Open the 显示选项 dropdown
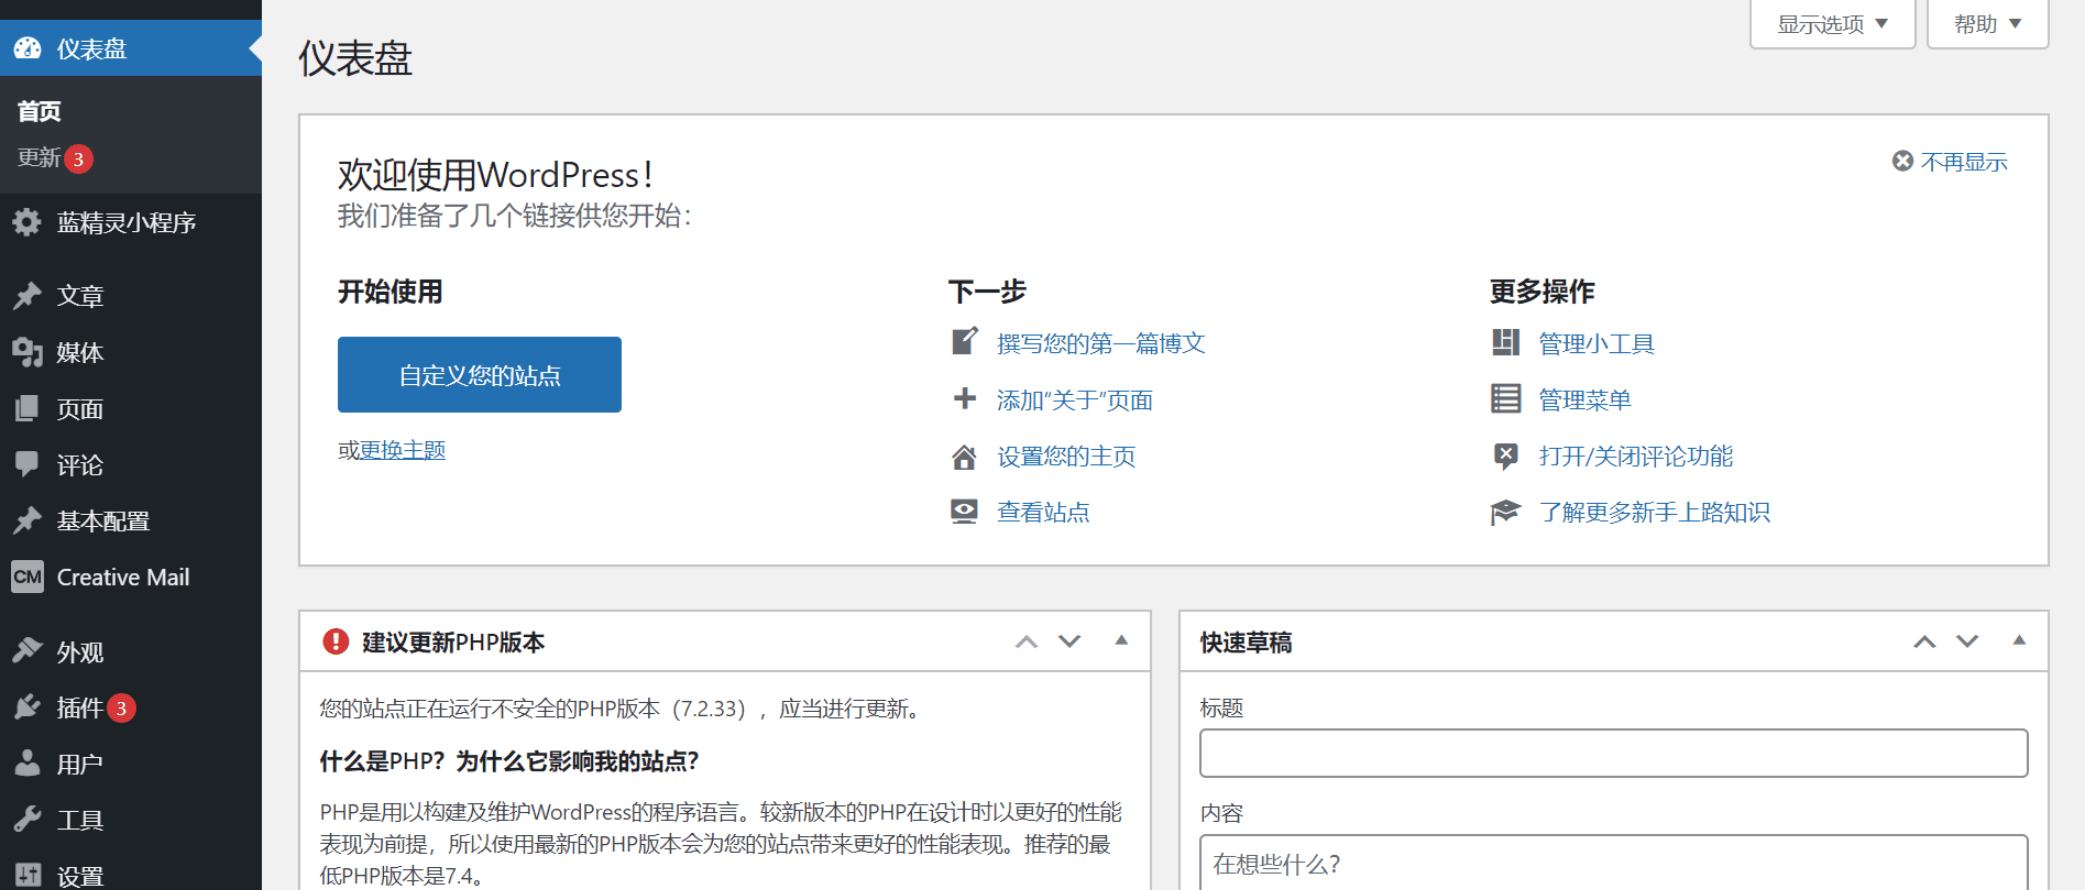The image size is (2085, 890). pos(1832,24)
